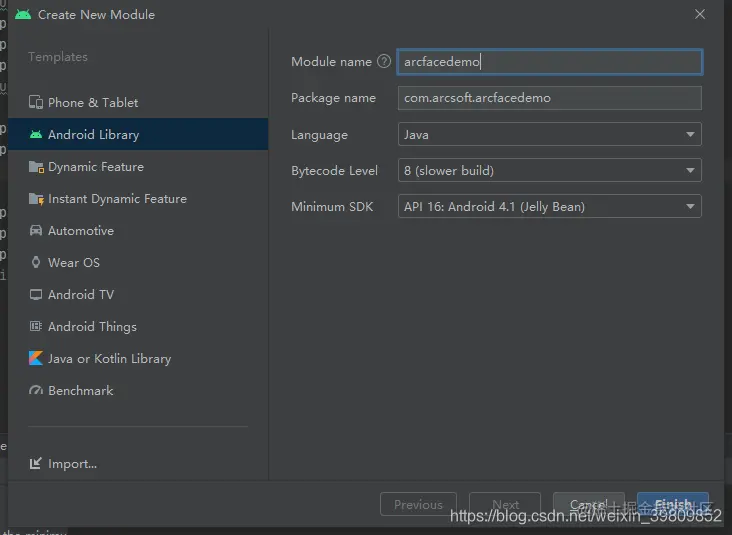Select Instant Dynamic Feature template
The height and width of the screenshot is (535, 732).
tap(138, 199)
